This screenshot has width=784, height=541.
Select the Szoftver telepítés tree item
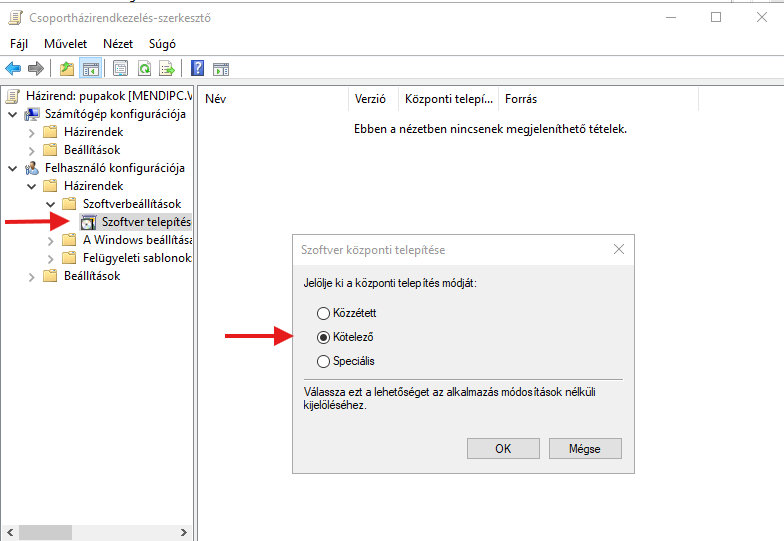click(x=145, y=222)
